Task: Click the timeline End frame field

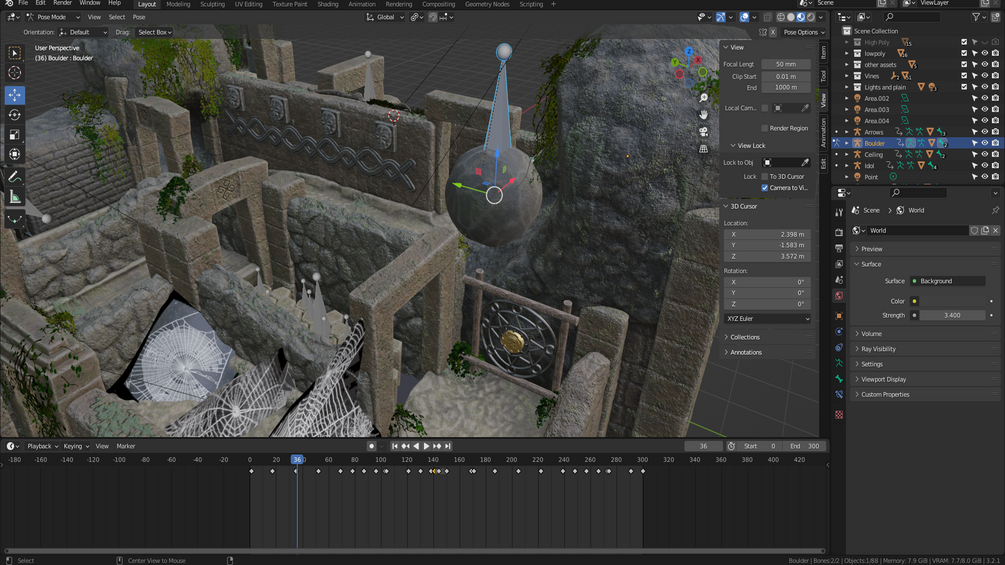Action: click(x=805, y=446)
